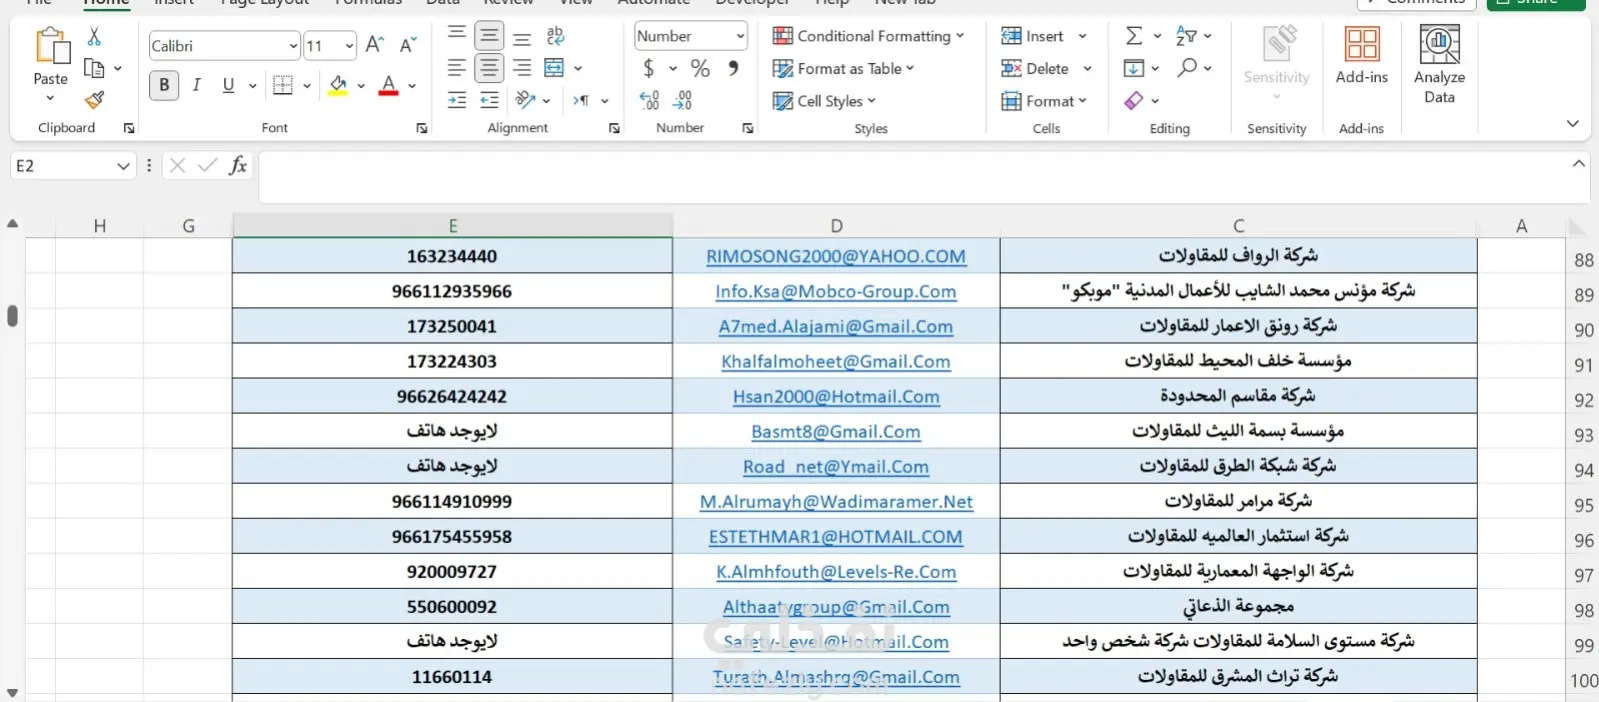Click the Merge & Center icon
The width and height of the screenshot is (1599, 702).
click(x=554, y=68)
